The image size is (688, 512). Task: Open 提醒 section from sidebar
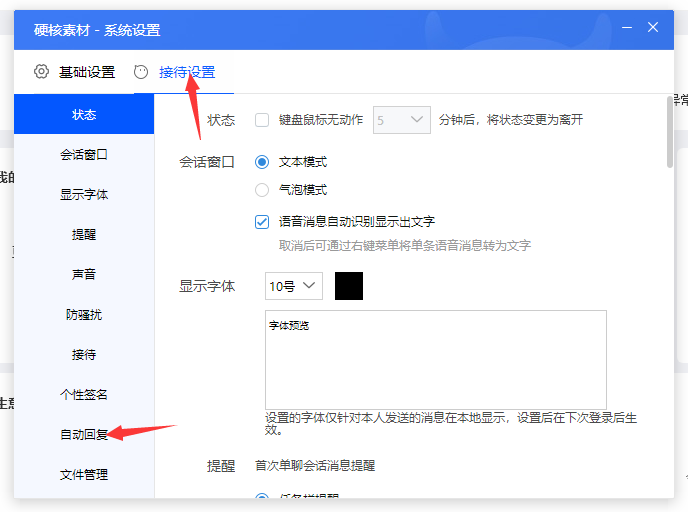coord(84,234)
